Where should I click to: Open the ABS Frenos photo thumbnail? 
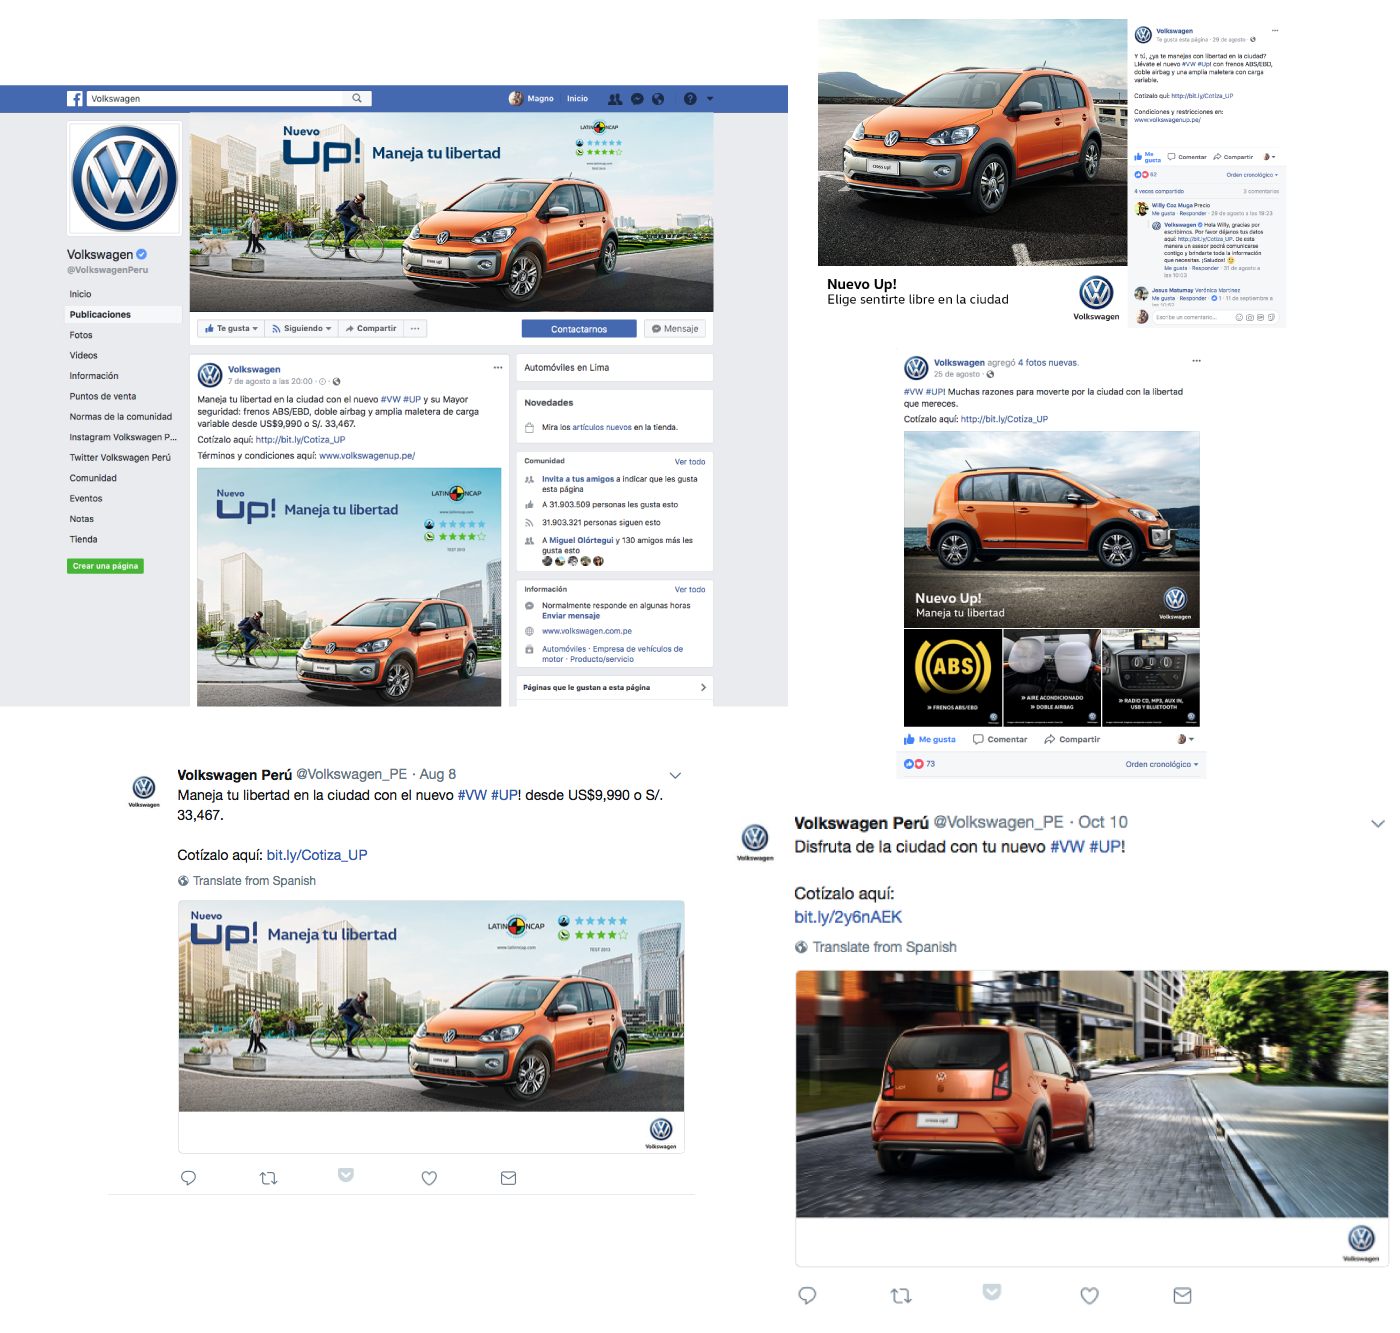pyautogui.click(x=952, y=677)
